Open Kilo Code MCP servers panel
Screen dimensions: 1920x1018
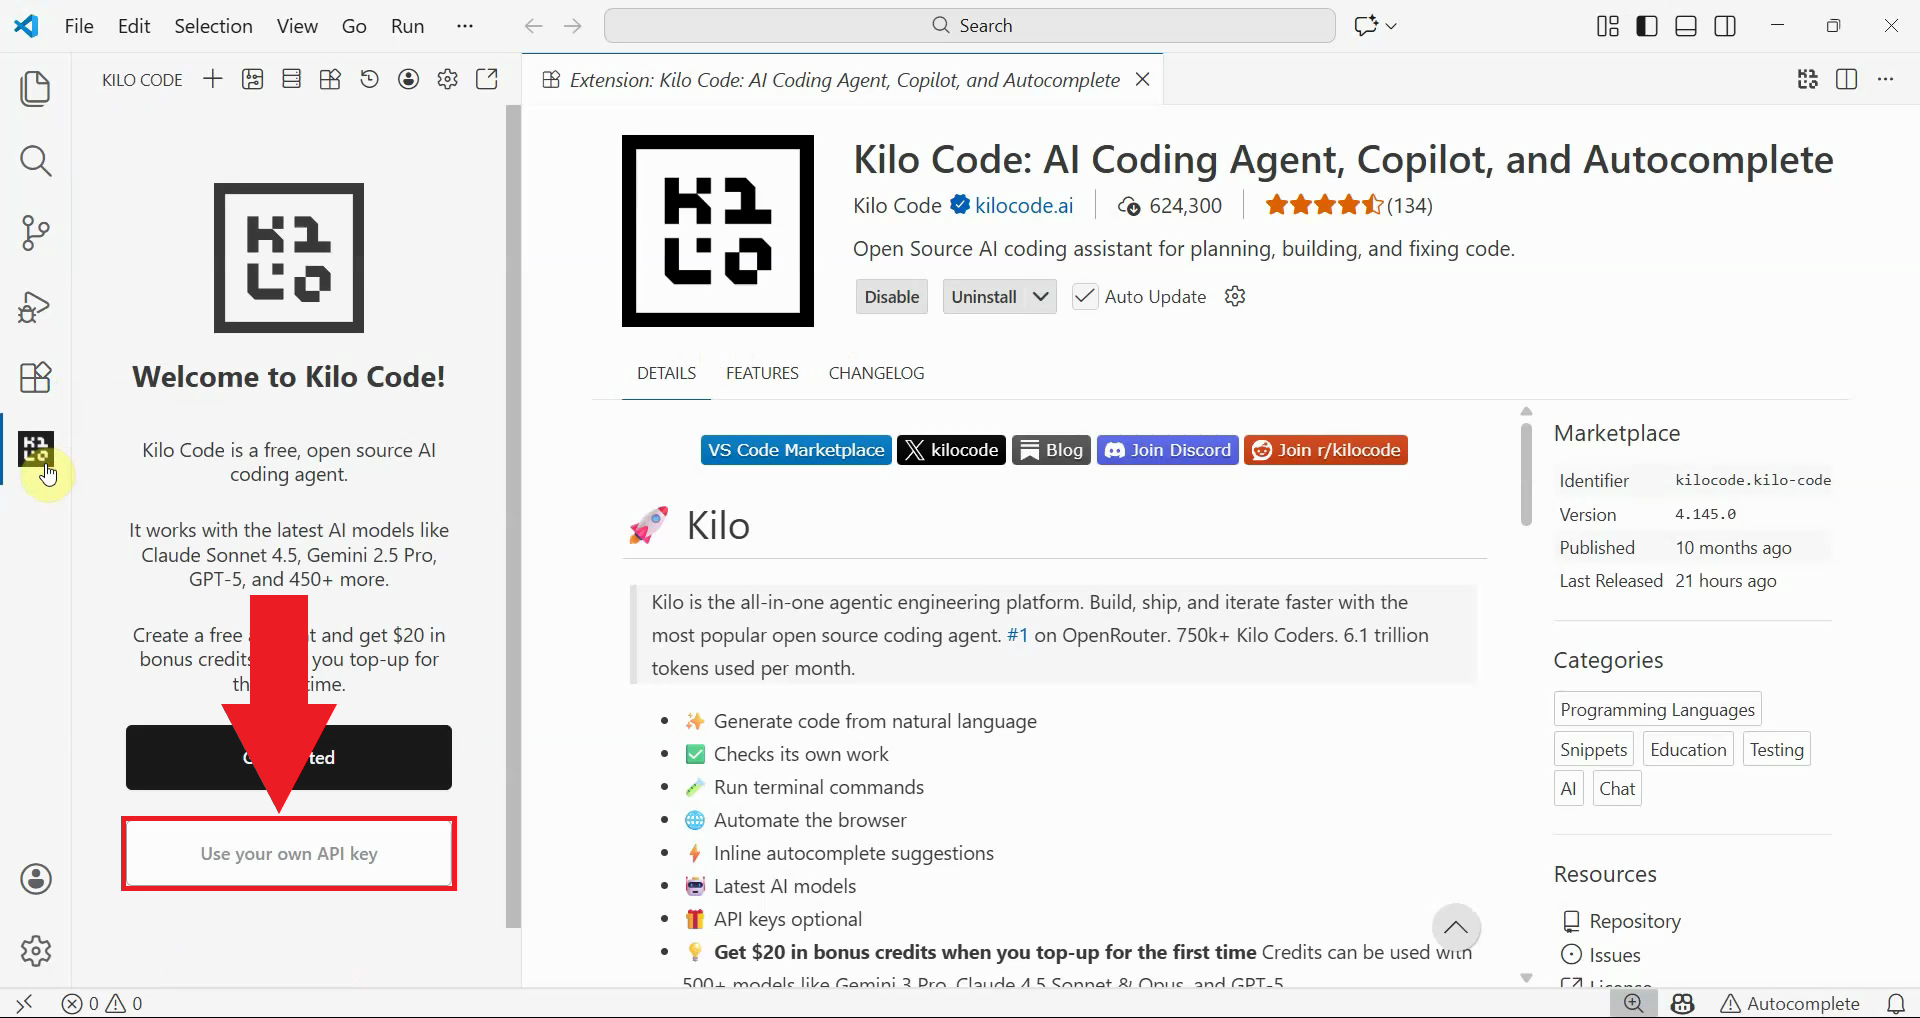pyautogui.click(x=290, y=79)
